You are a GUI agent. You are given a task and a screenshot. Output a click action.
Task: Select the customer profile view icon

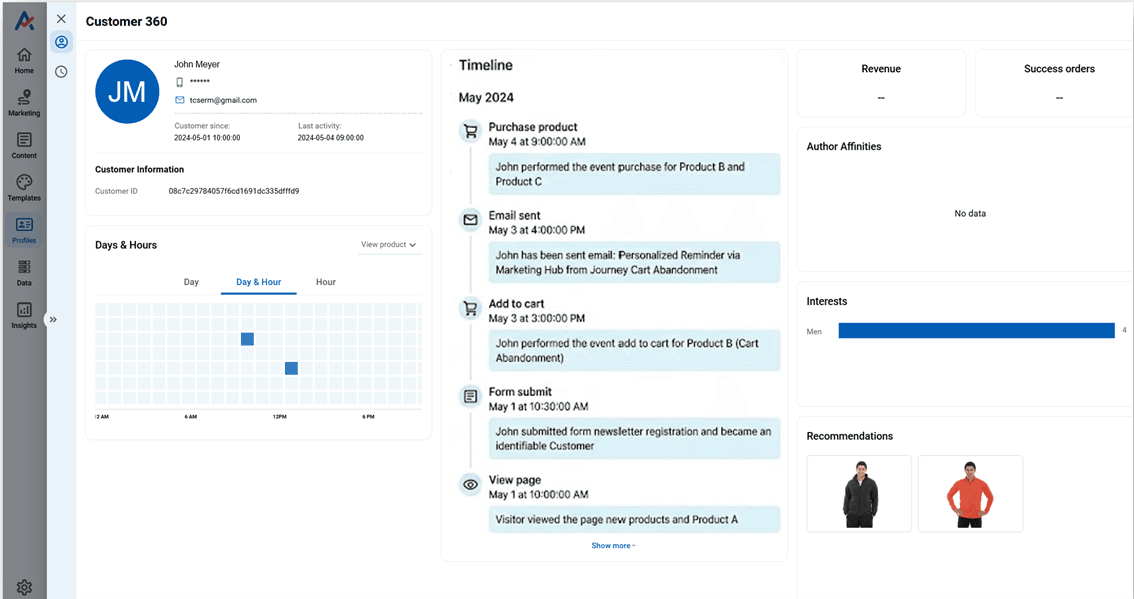(61, 42)
